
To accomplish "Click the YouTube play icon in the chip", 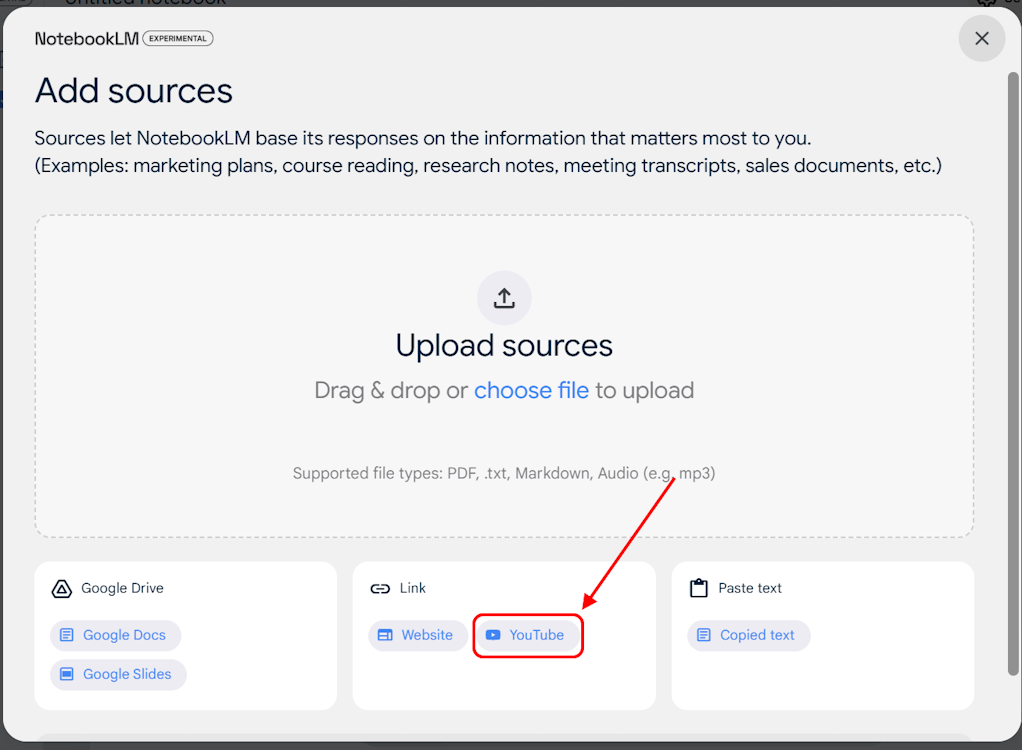I will point(493,635).
